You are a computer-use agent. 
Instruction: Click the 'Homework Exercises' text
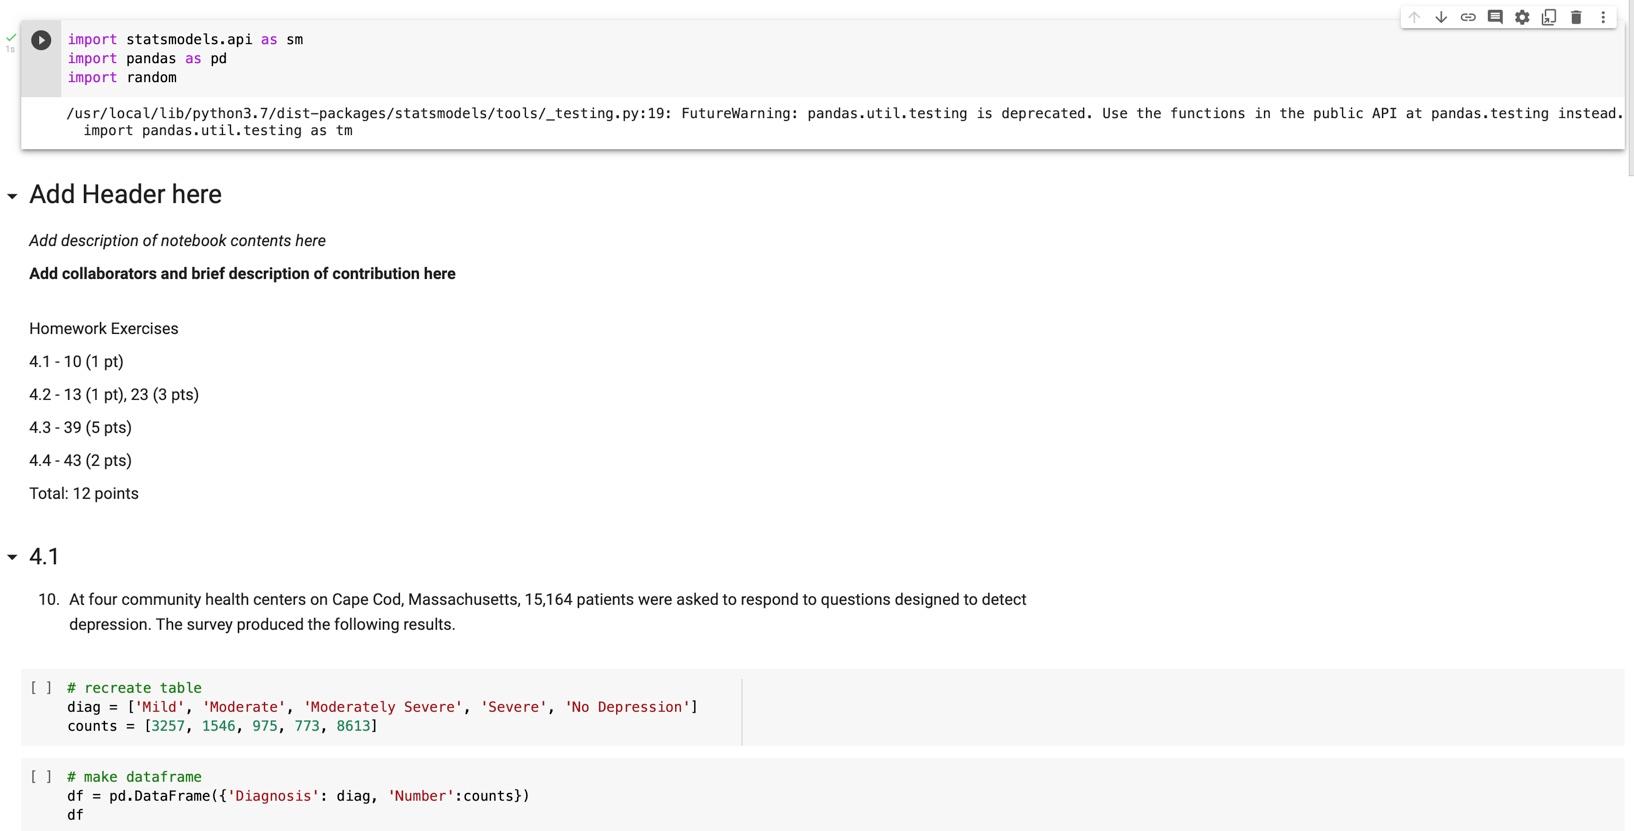pyautogui.click(x=104, y=329)
